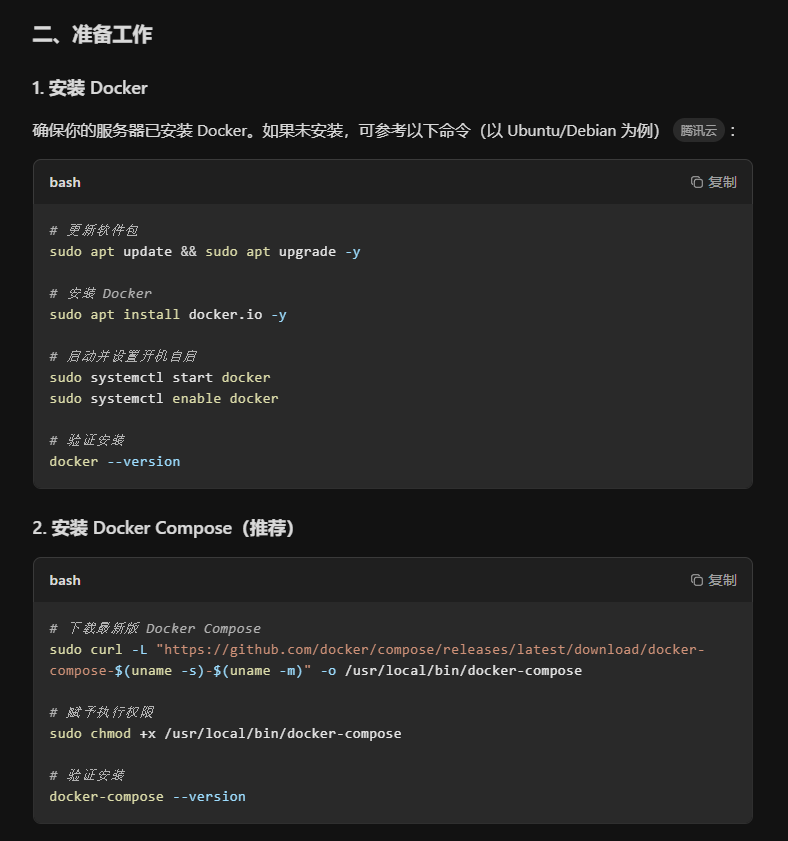Click the comment # 下载最新版 Docker Compose
788x841 pixels.
[x=155, y=629]
